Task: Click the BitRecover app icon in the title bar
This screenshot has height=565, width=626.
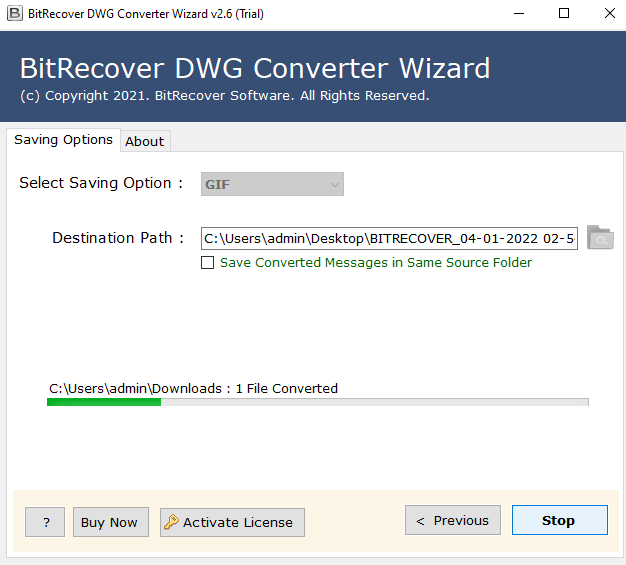Action: click(x=15, y=14)
